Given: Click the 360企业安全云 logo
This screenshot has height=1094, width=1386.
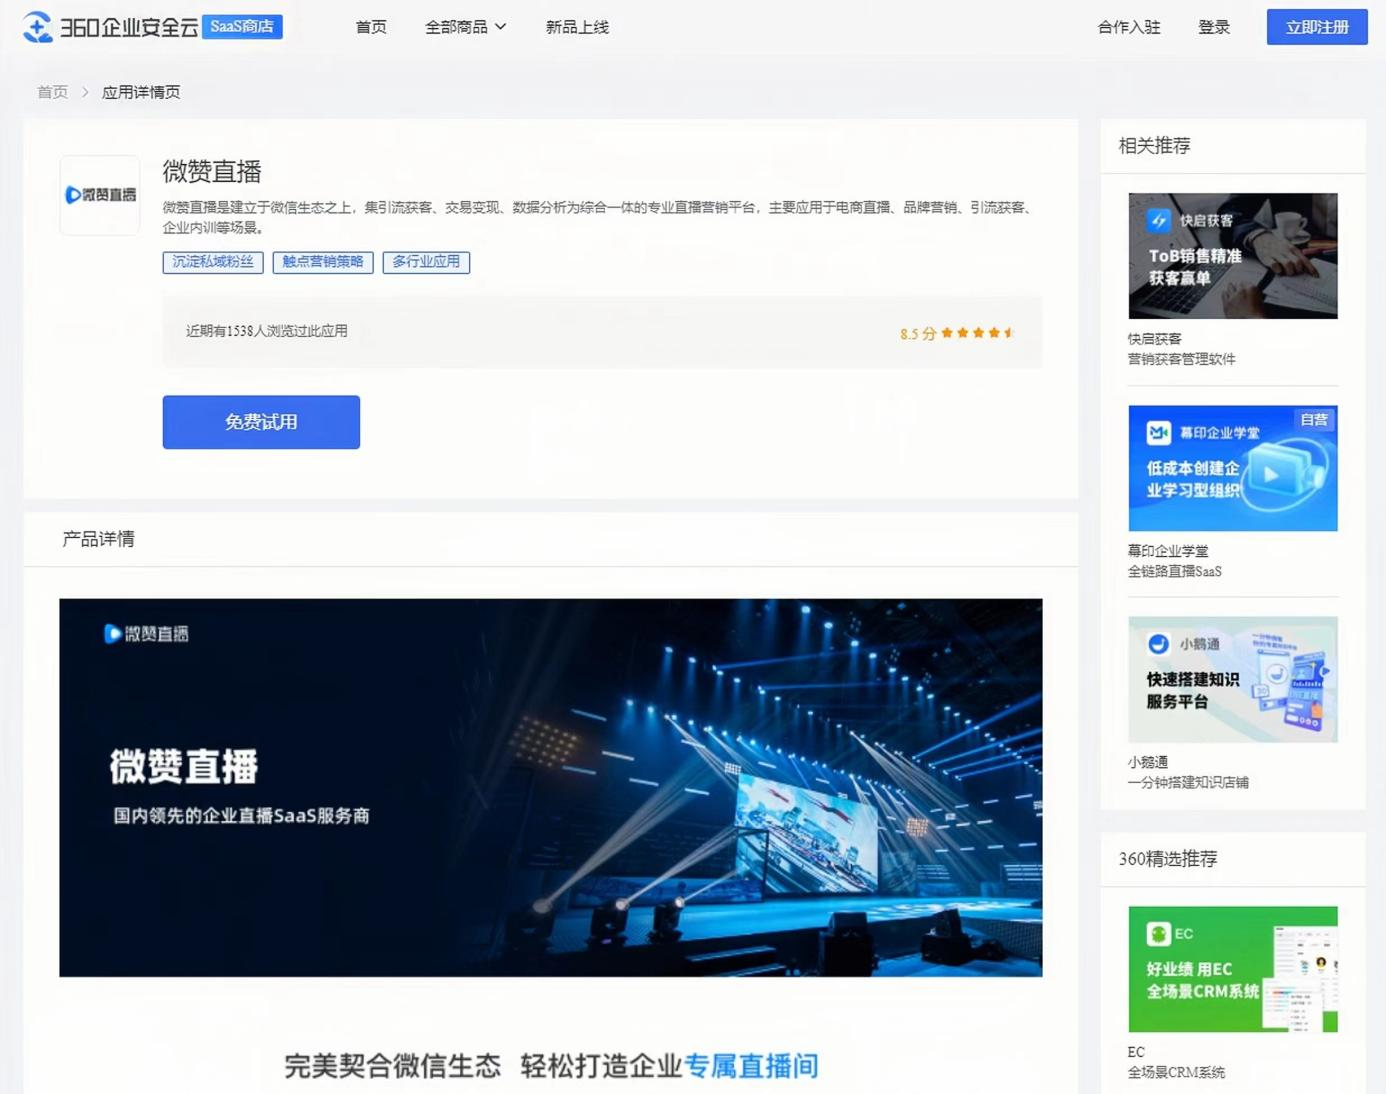Looking at the screenshot, I should [111, 27].
